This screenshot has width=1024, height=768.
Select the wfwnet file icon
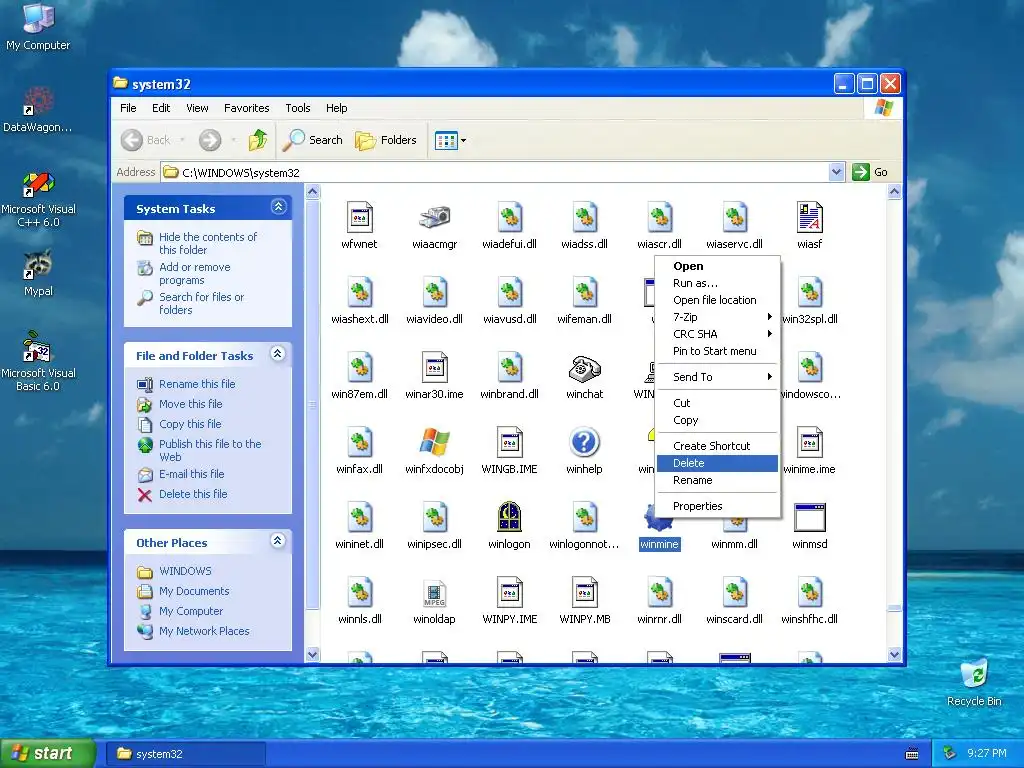pos(359,218)
